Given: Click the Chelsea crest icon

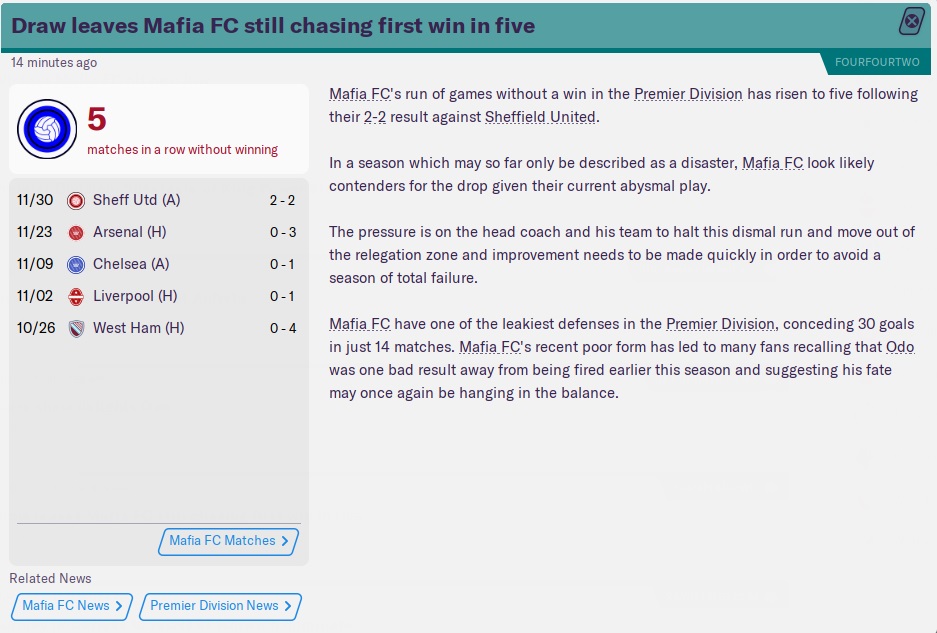Looking at the screenshot, I should pos(76,264).
